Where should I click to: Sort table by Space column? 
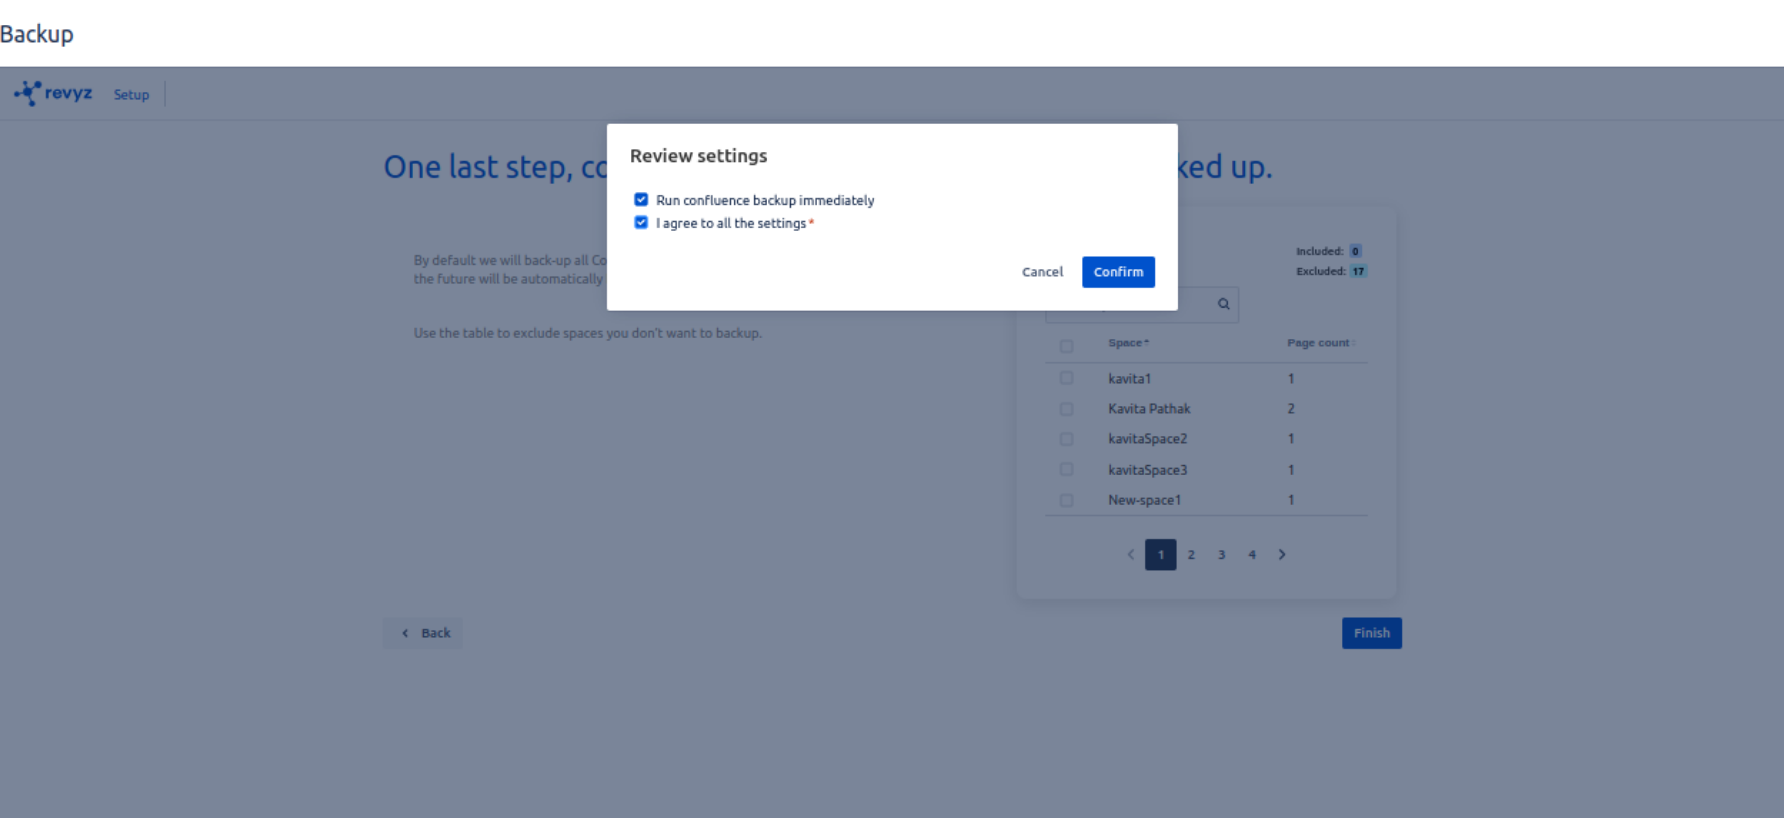[1128, 343]
